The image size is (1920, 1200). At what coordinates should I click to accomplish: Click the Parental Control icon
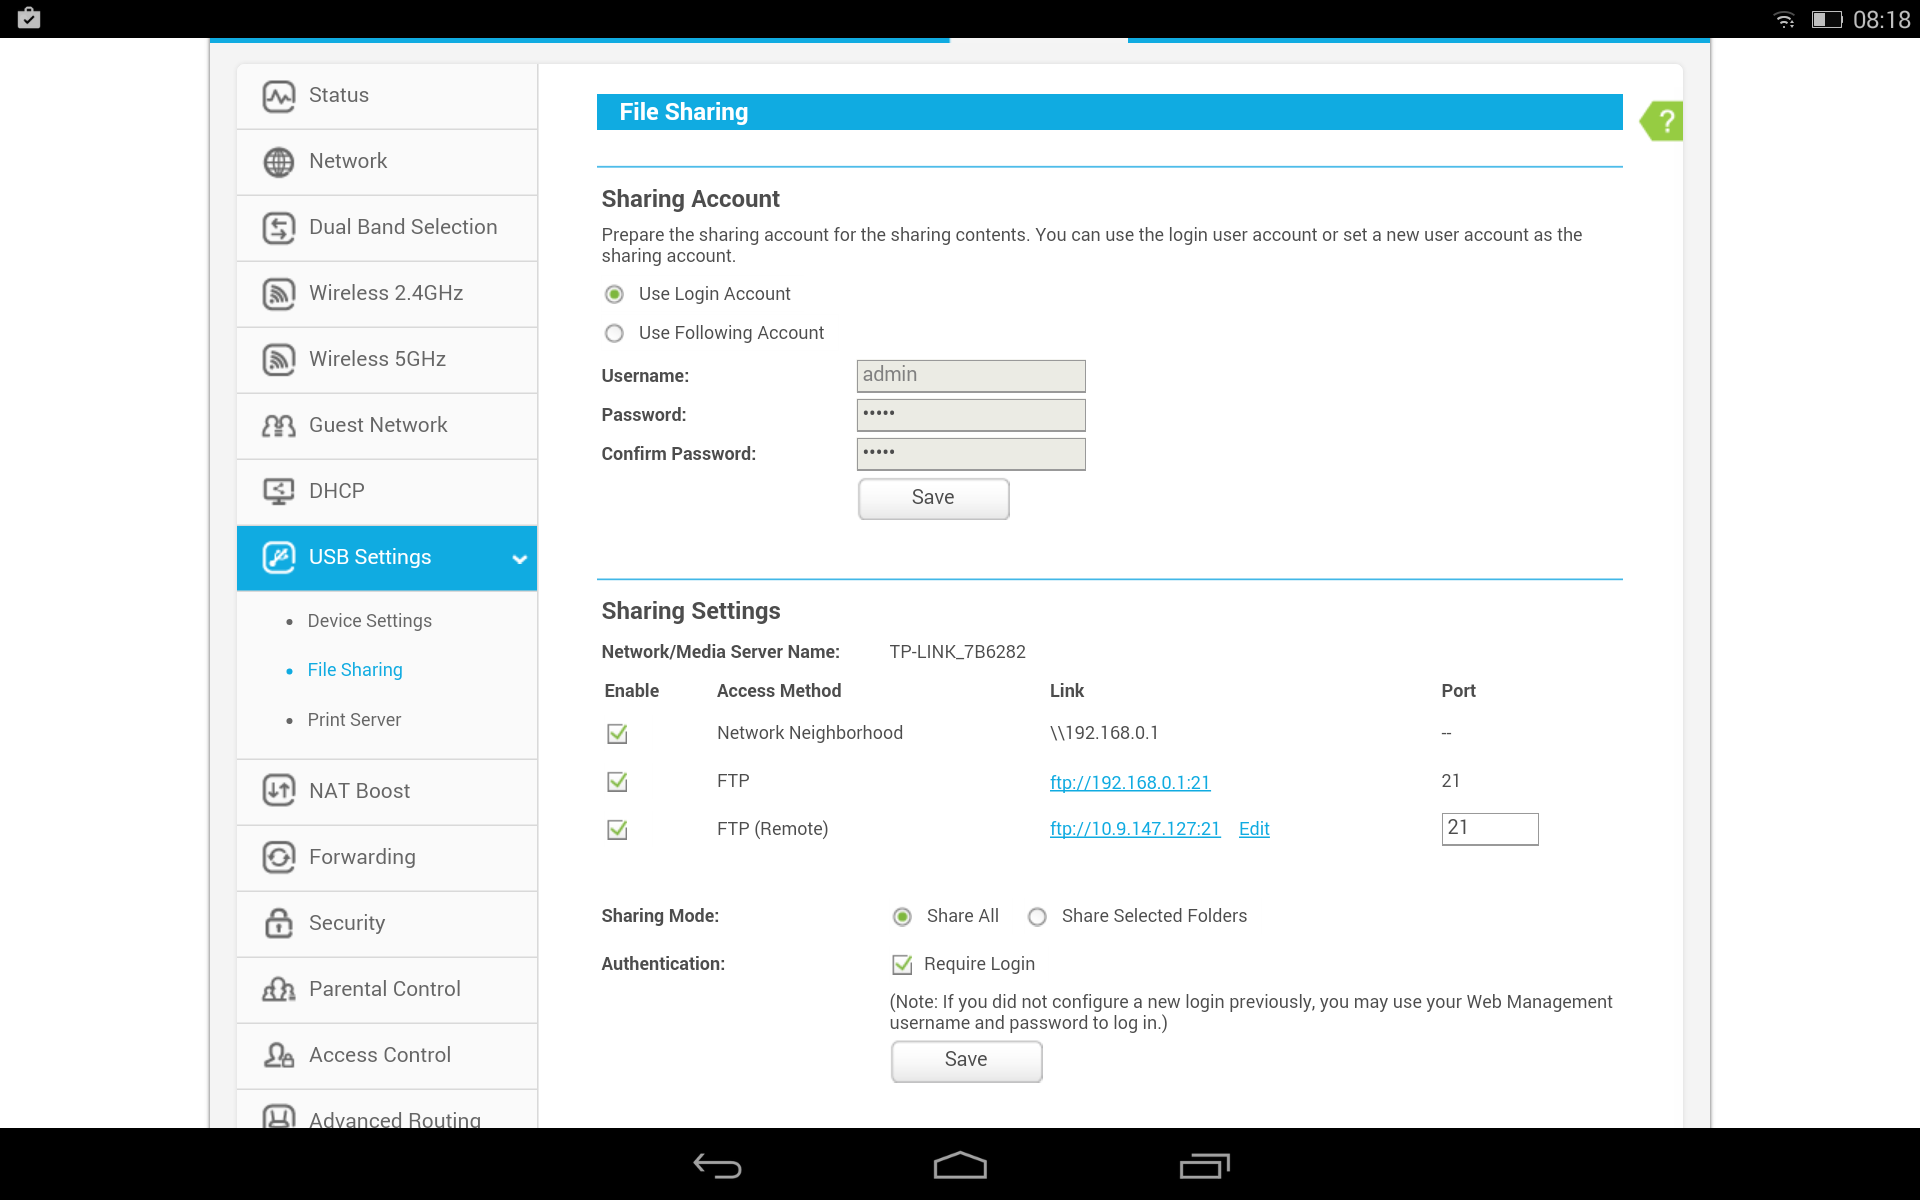279,989
